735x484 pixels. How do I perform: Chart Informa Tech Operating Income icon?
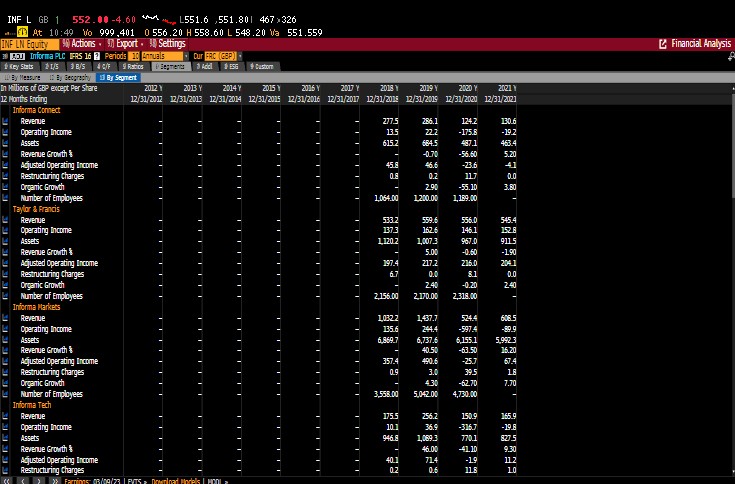point(5,427)
